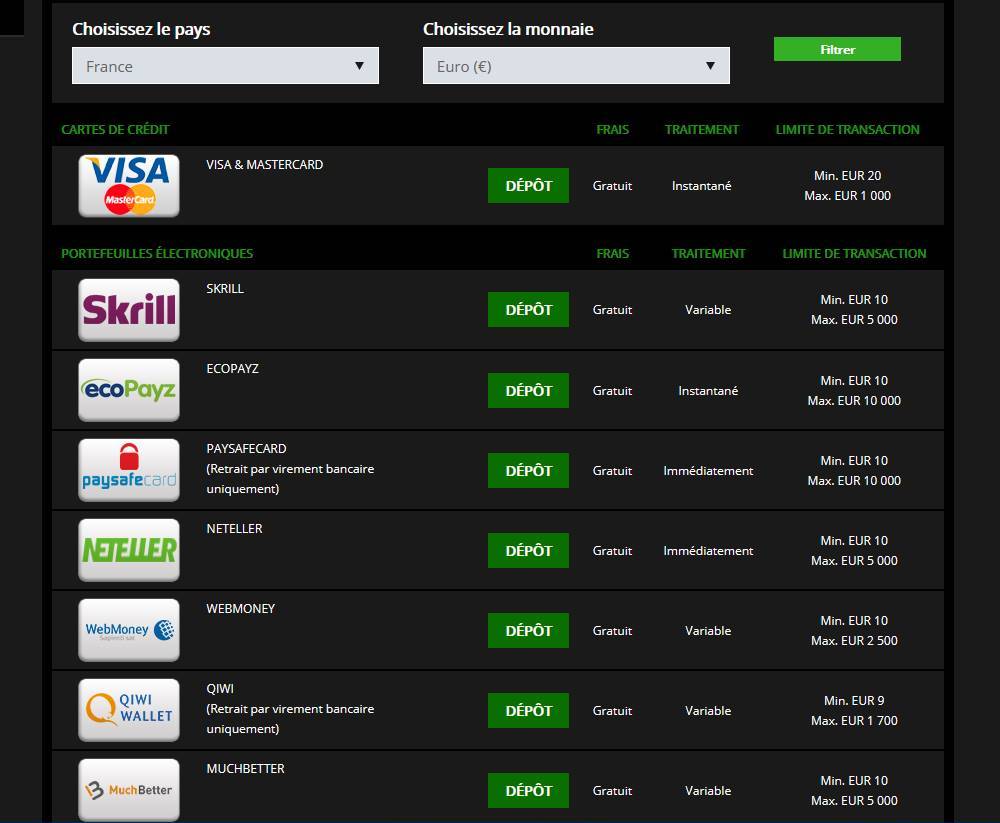
Task: Click the ecoPayz limit Max. EUR 10 000
Action: 855,401
